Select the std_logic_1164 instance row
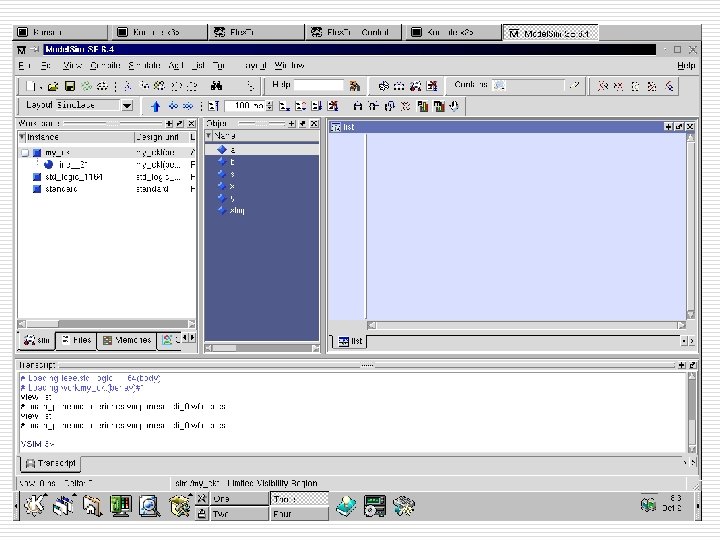The width and height of the screenshot is (720, 540). [x=107, y=177]
